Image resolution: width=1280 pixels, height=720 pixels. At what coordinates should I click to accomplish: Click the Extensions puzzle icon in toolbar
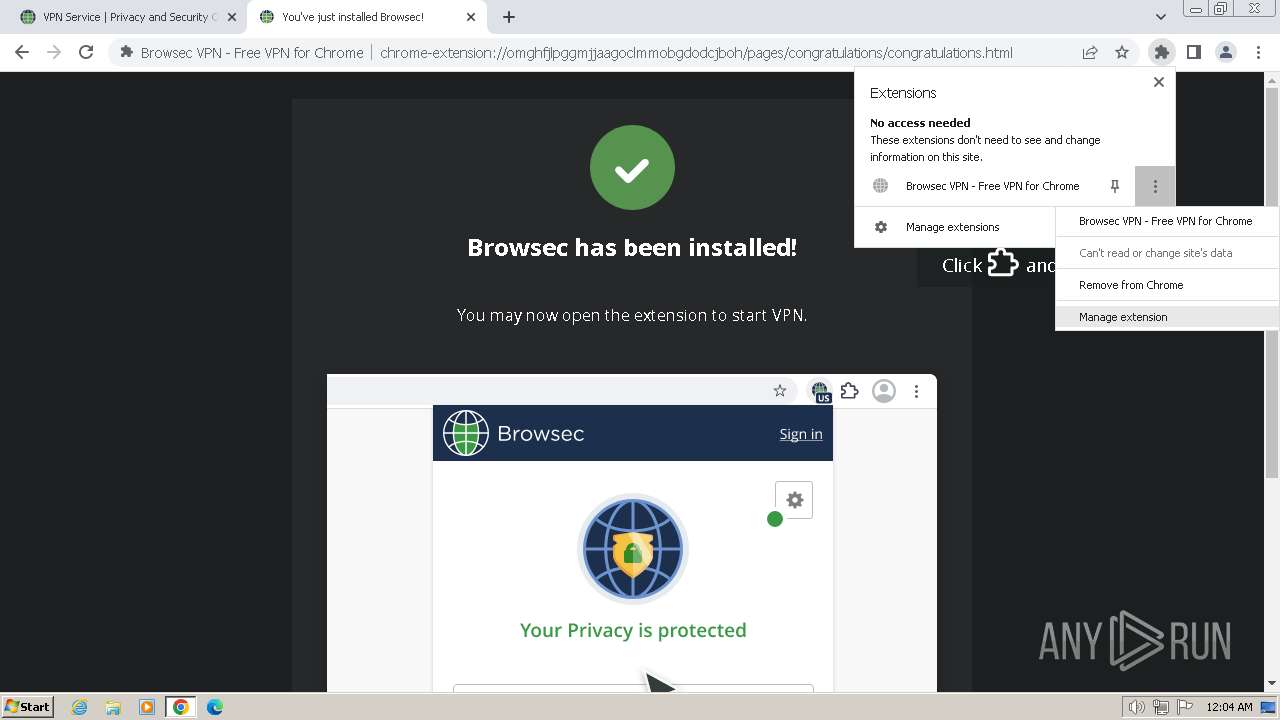(1161, 52)
